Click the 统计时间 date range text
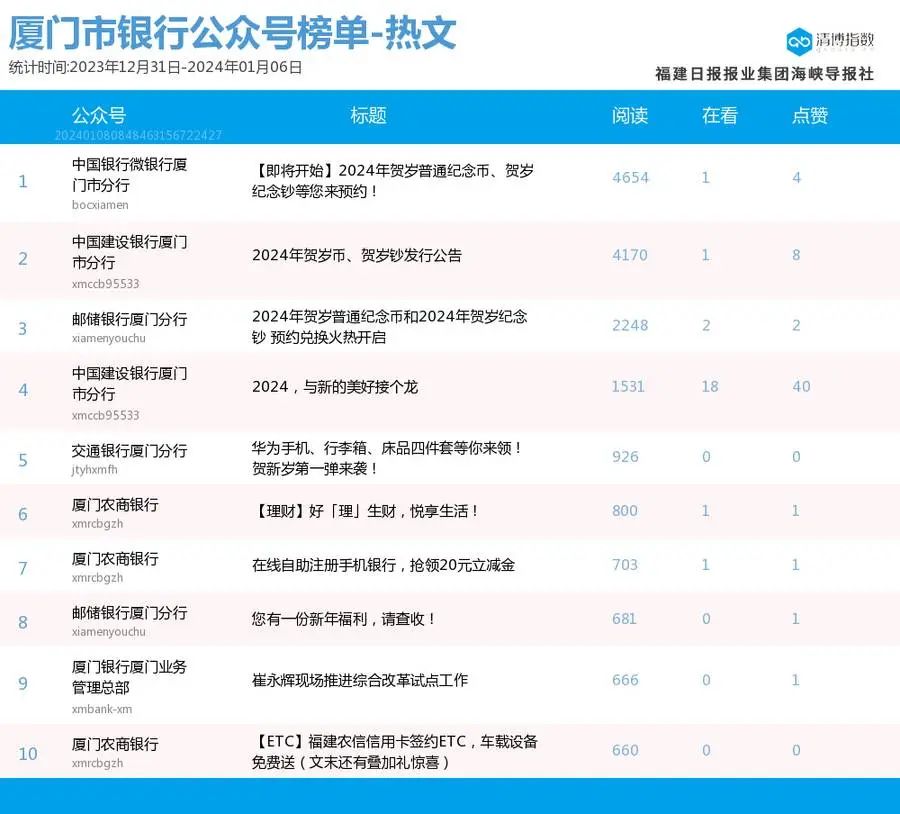Viewport: 900px width, 814px height. pyautogui.click(x=155, y=67)
